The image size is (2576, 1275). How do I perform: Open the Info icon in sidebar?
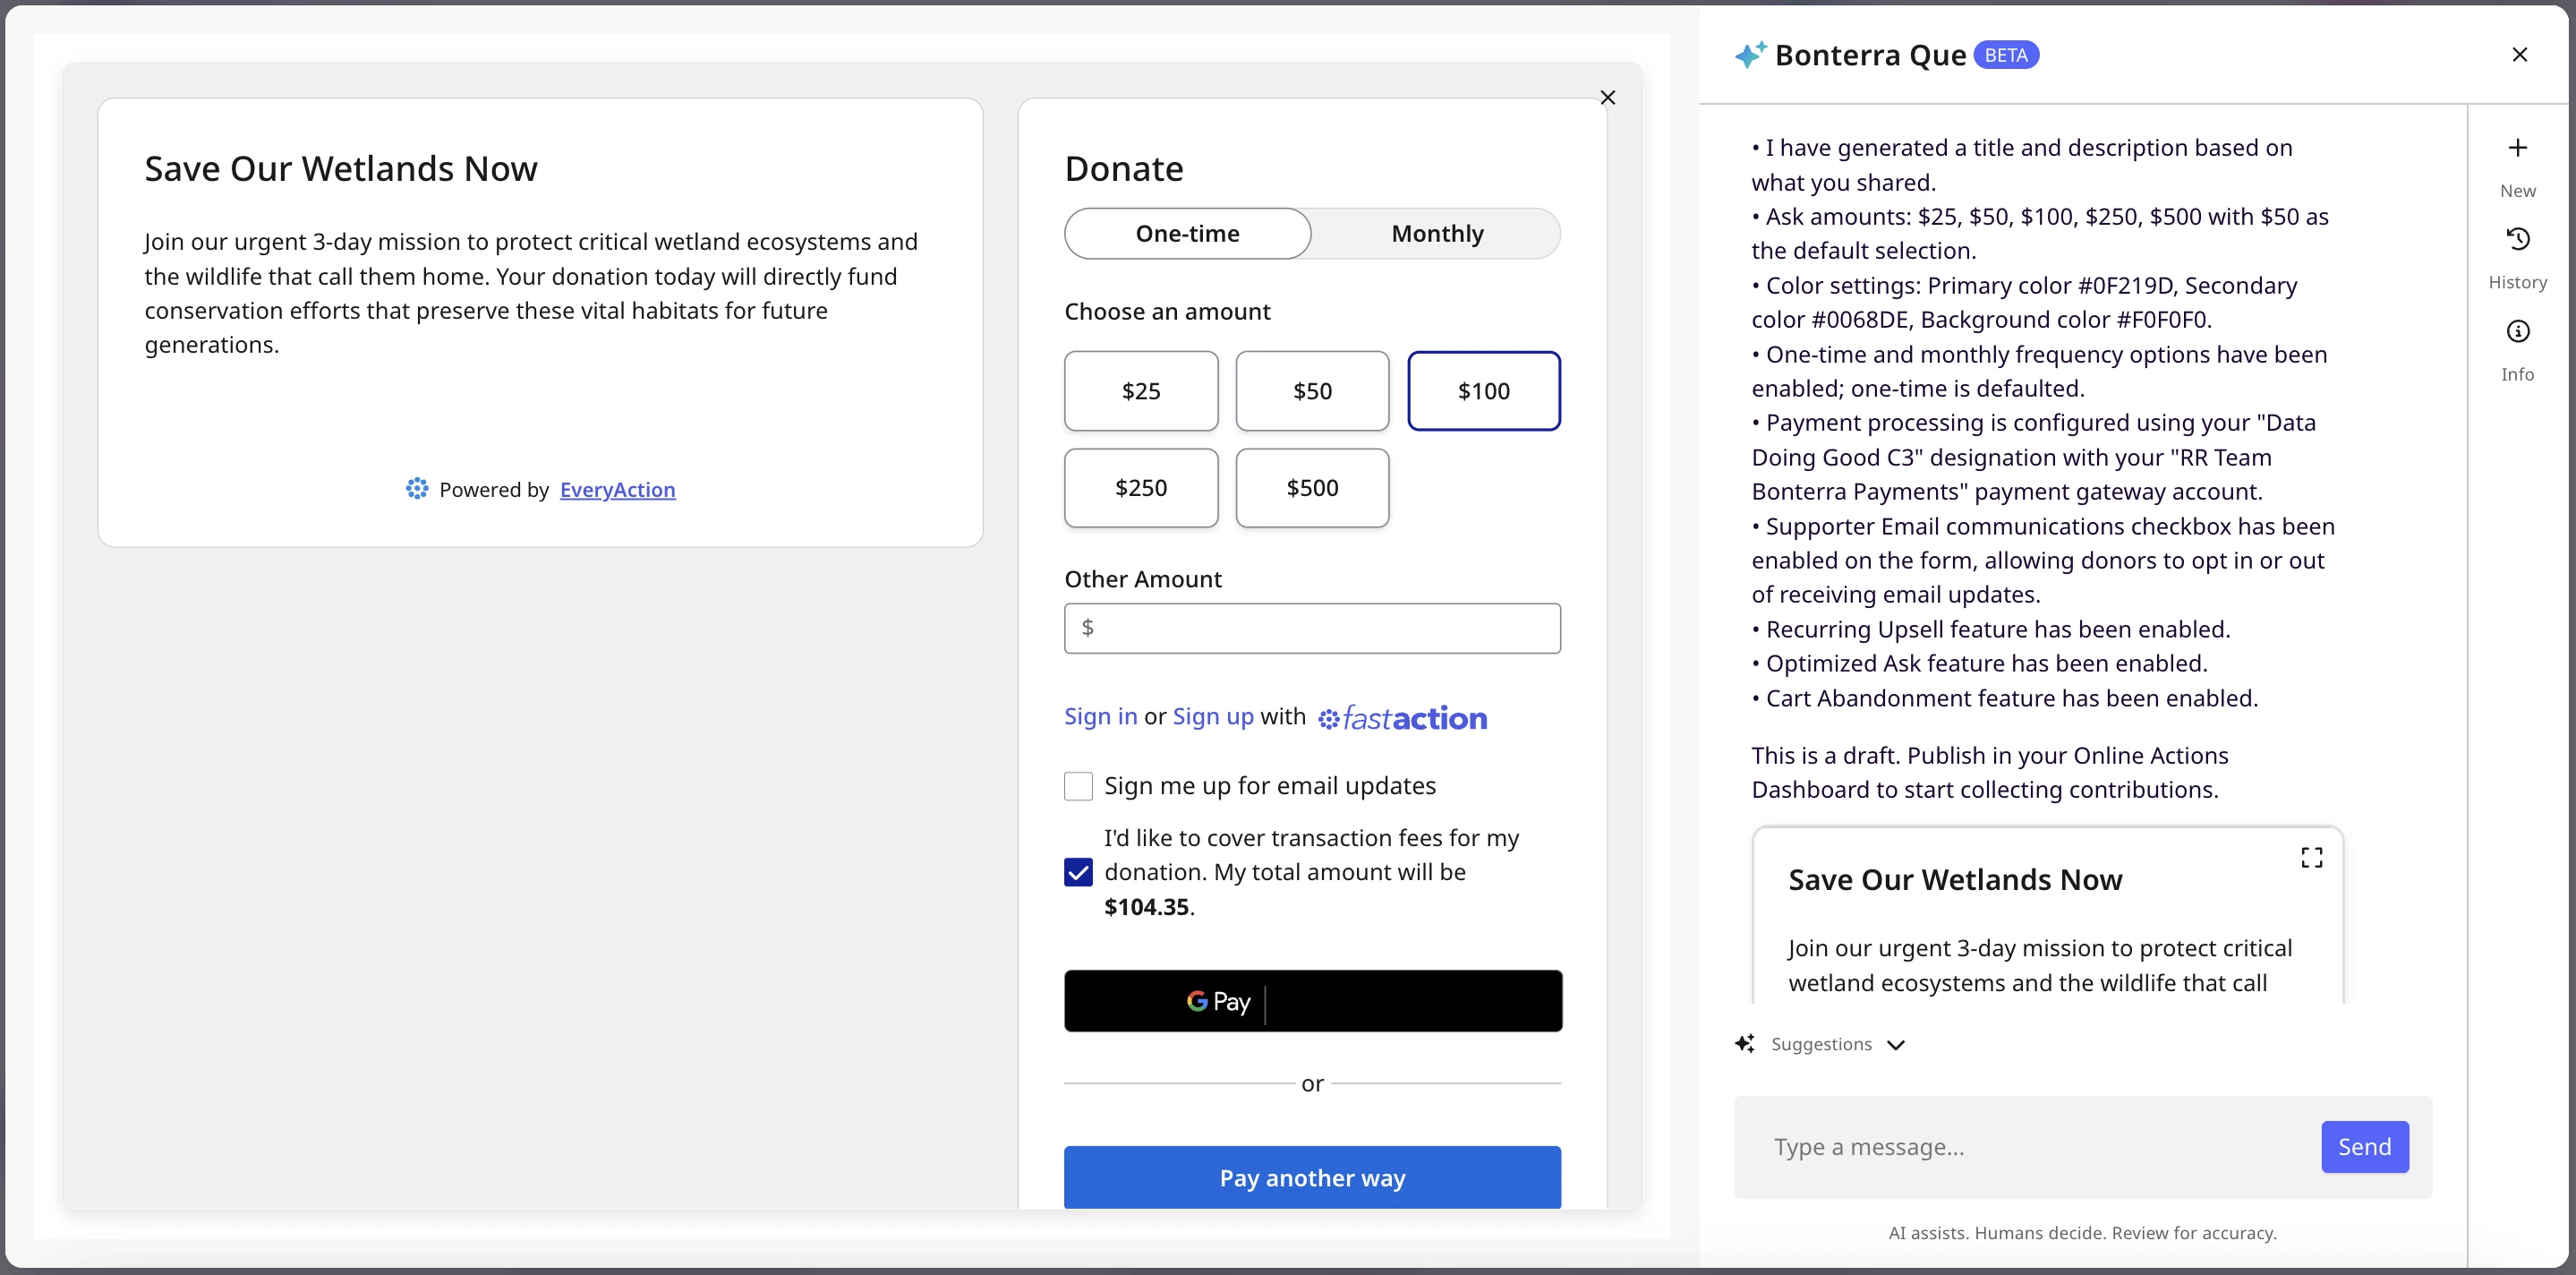pyautogui.click(x=2517, y=331)
